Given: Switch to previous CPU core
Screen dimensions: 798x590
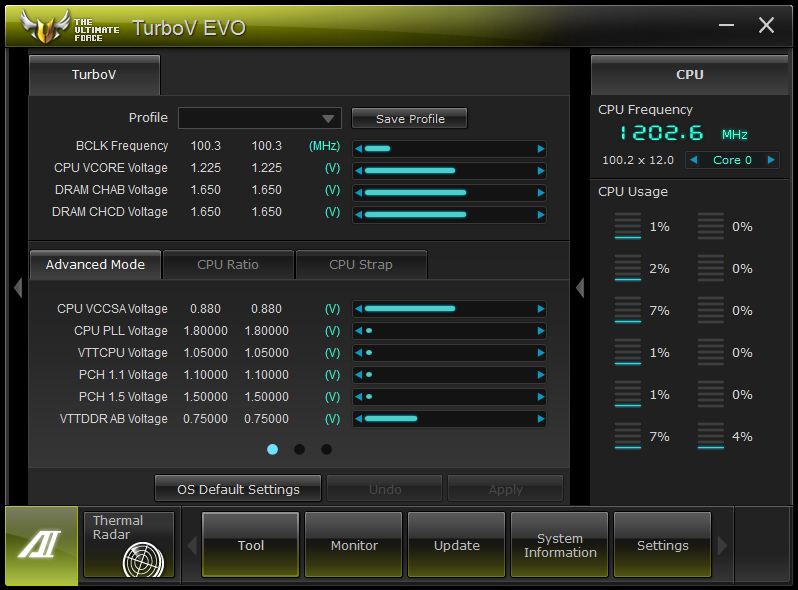Looking at the screenshot, I should point(693,160).
